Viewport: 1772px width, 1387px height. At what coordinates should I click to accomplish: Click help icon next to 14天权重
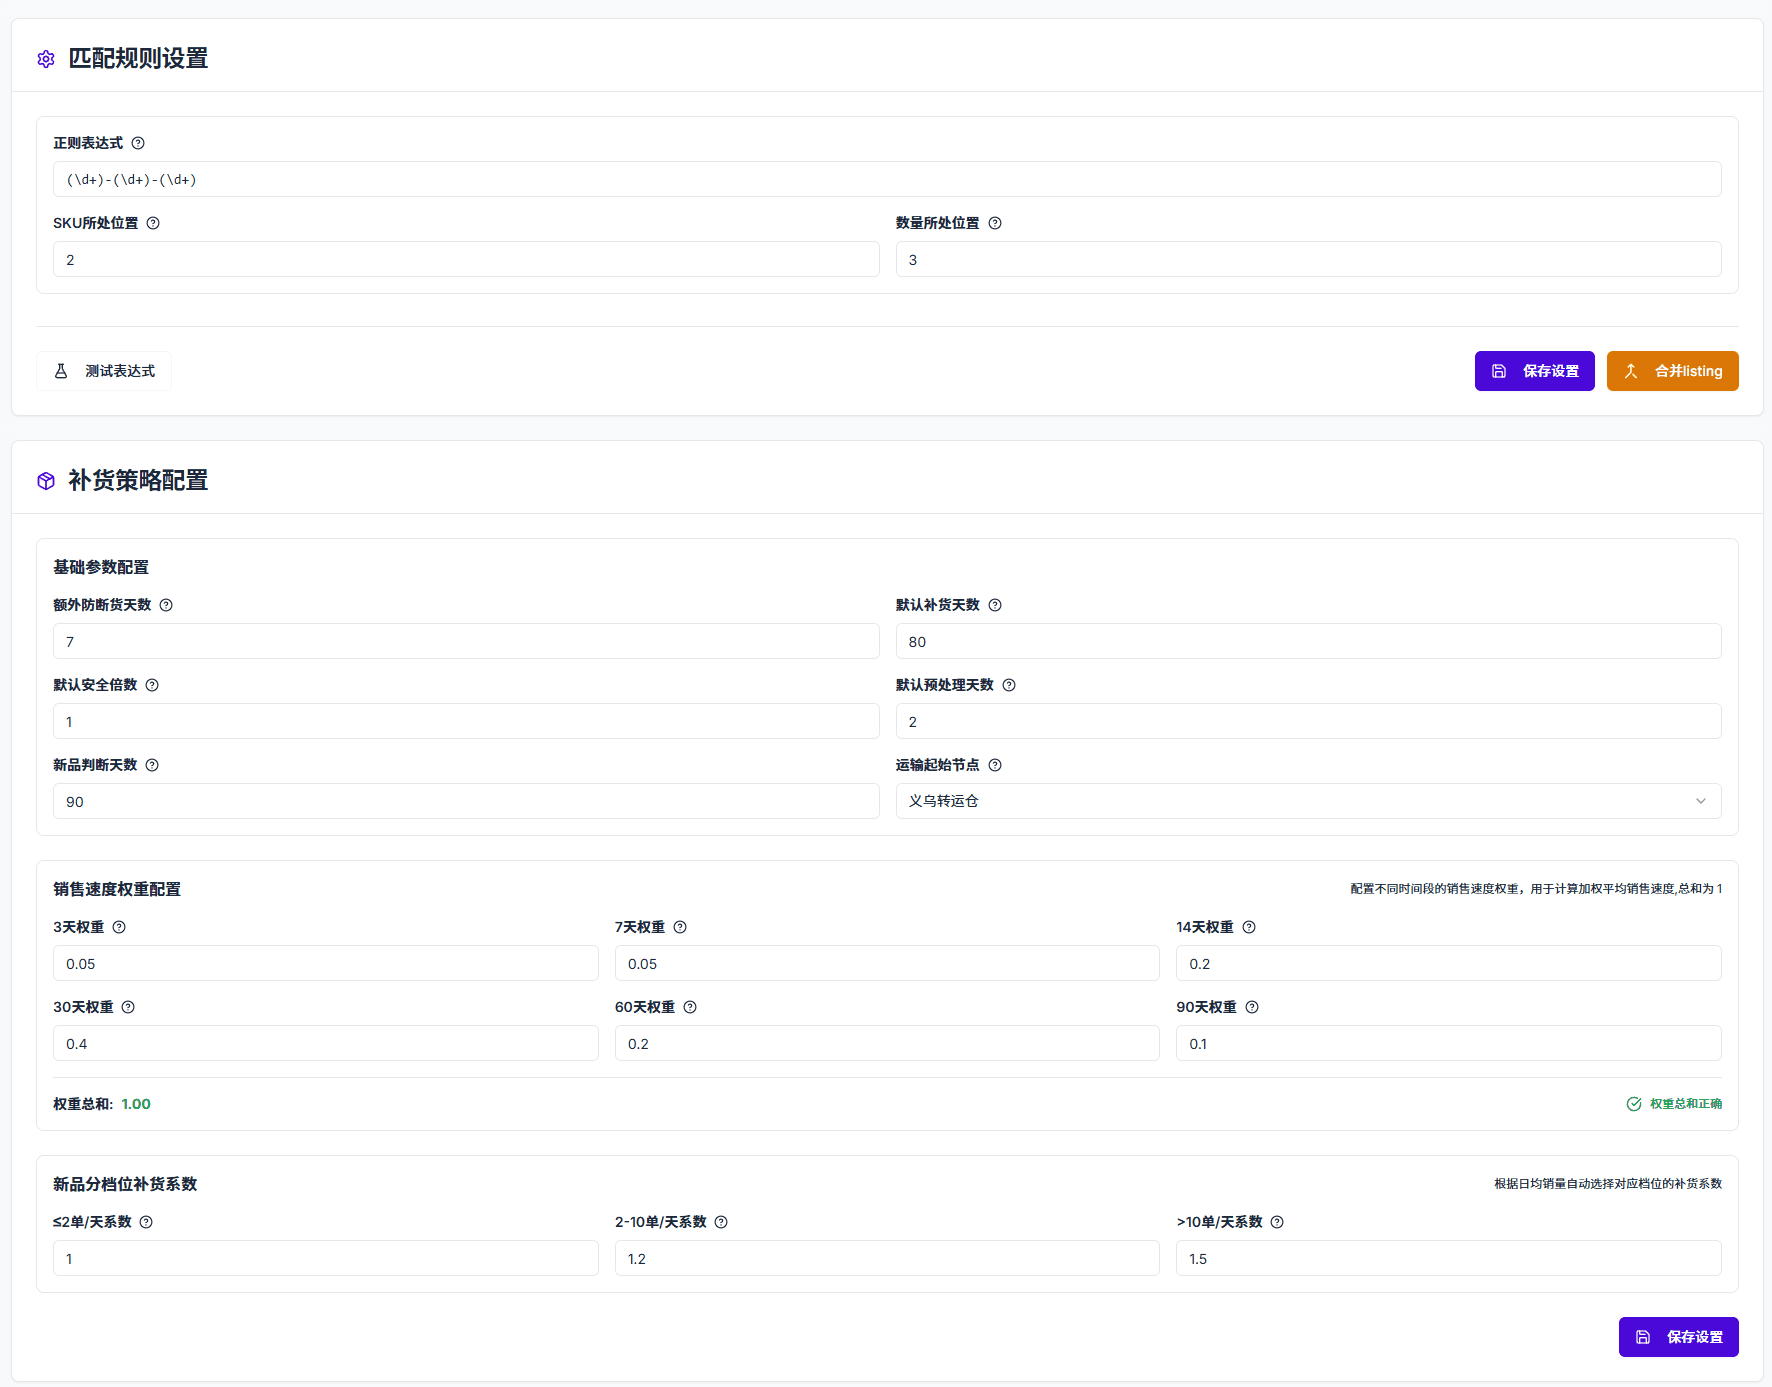[x=1249, y=927]
